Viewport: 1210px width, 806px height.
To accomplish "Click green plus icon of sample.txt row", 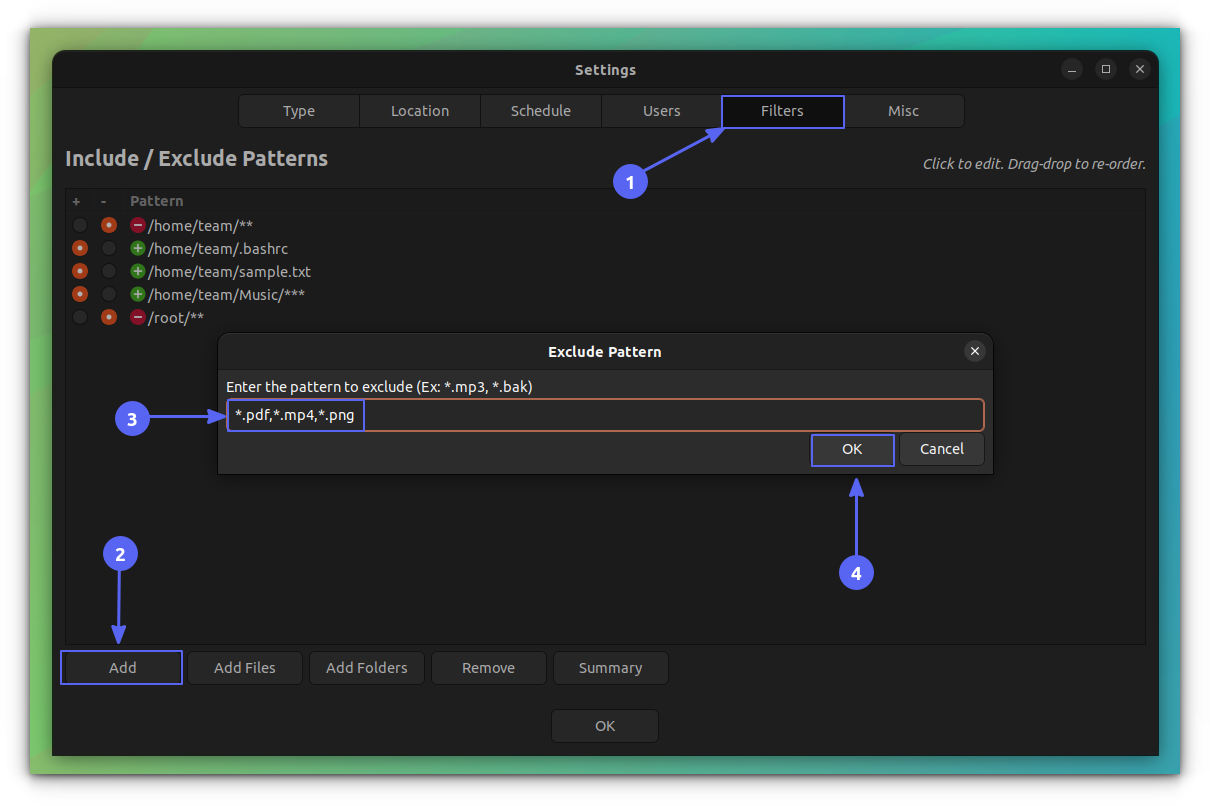I will pos(138,271).
